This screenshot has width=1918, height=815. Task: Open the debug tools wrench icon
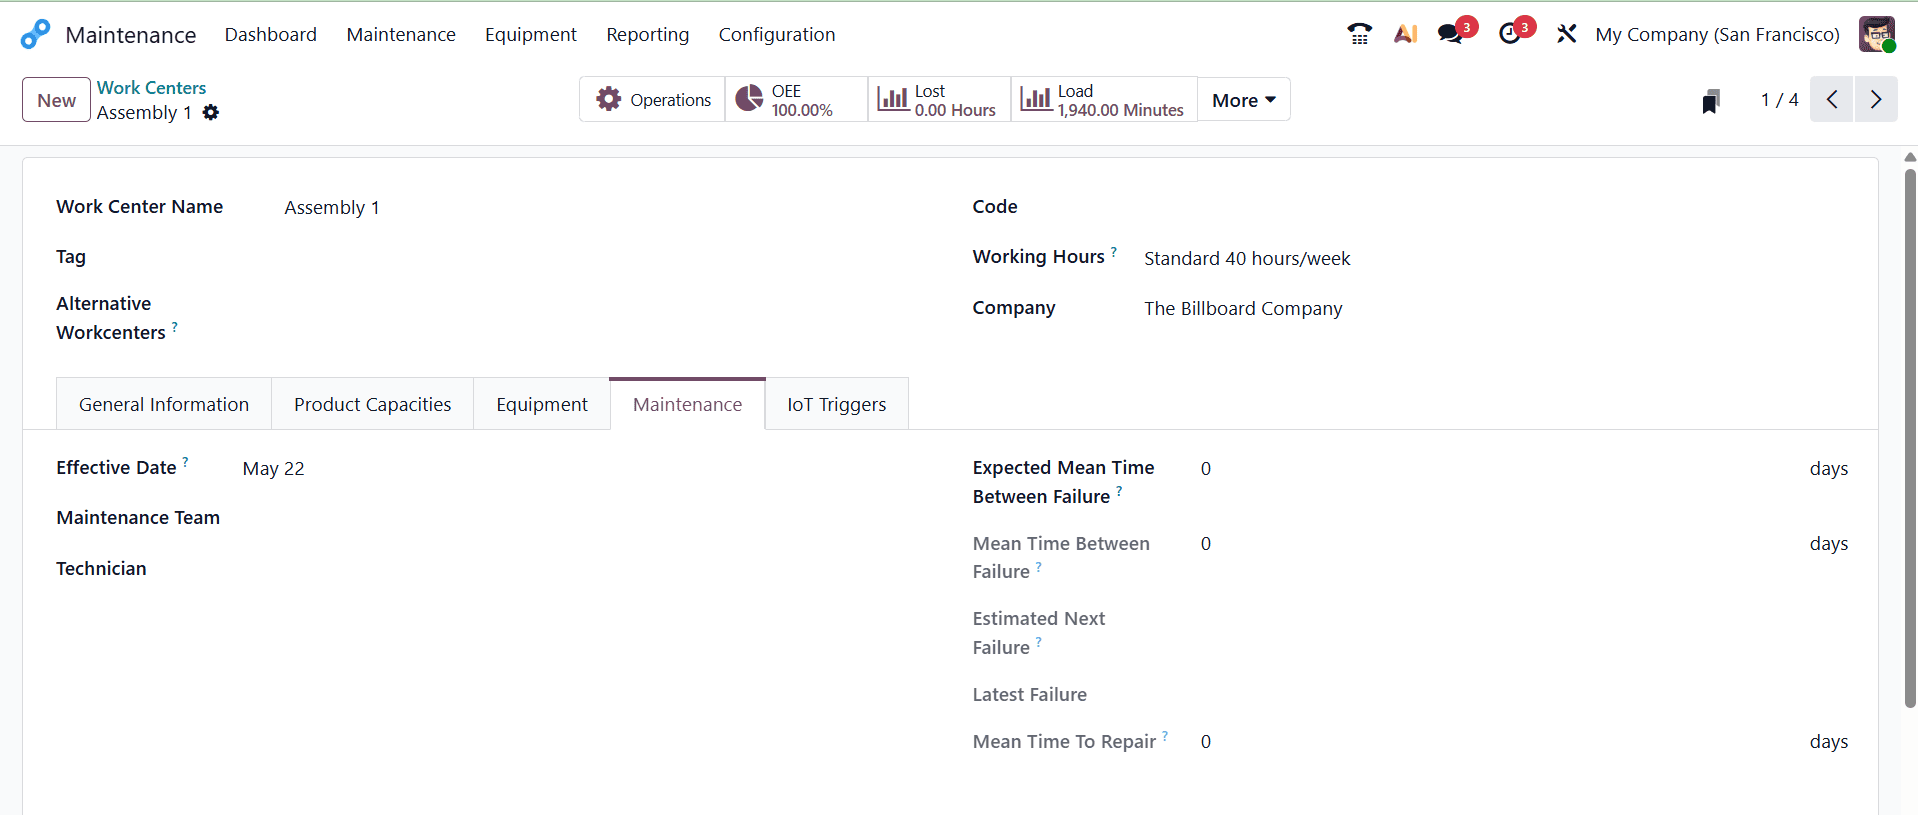tap(1566, 34)
